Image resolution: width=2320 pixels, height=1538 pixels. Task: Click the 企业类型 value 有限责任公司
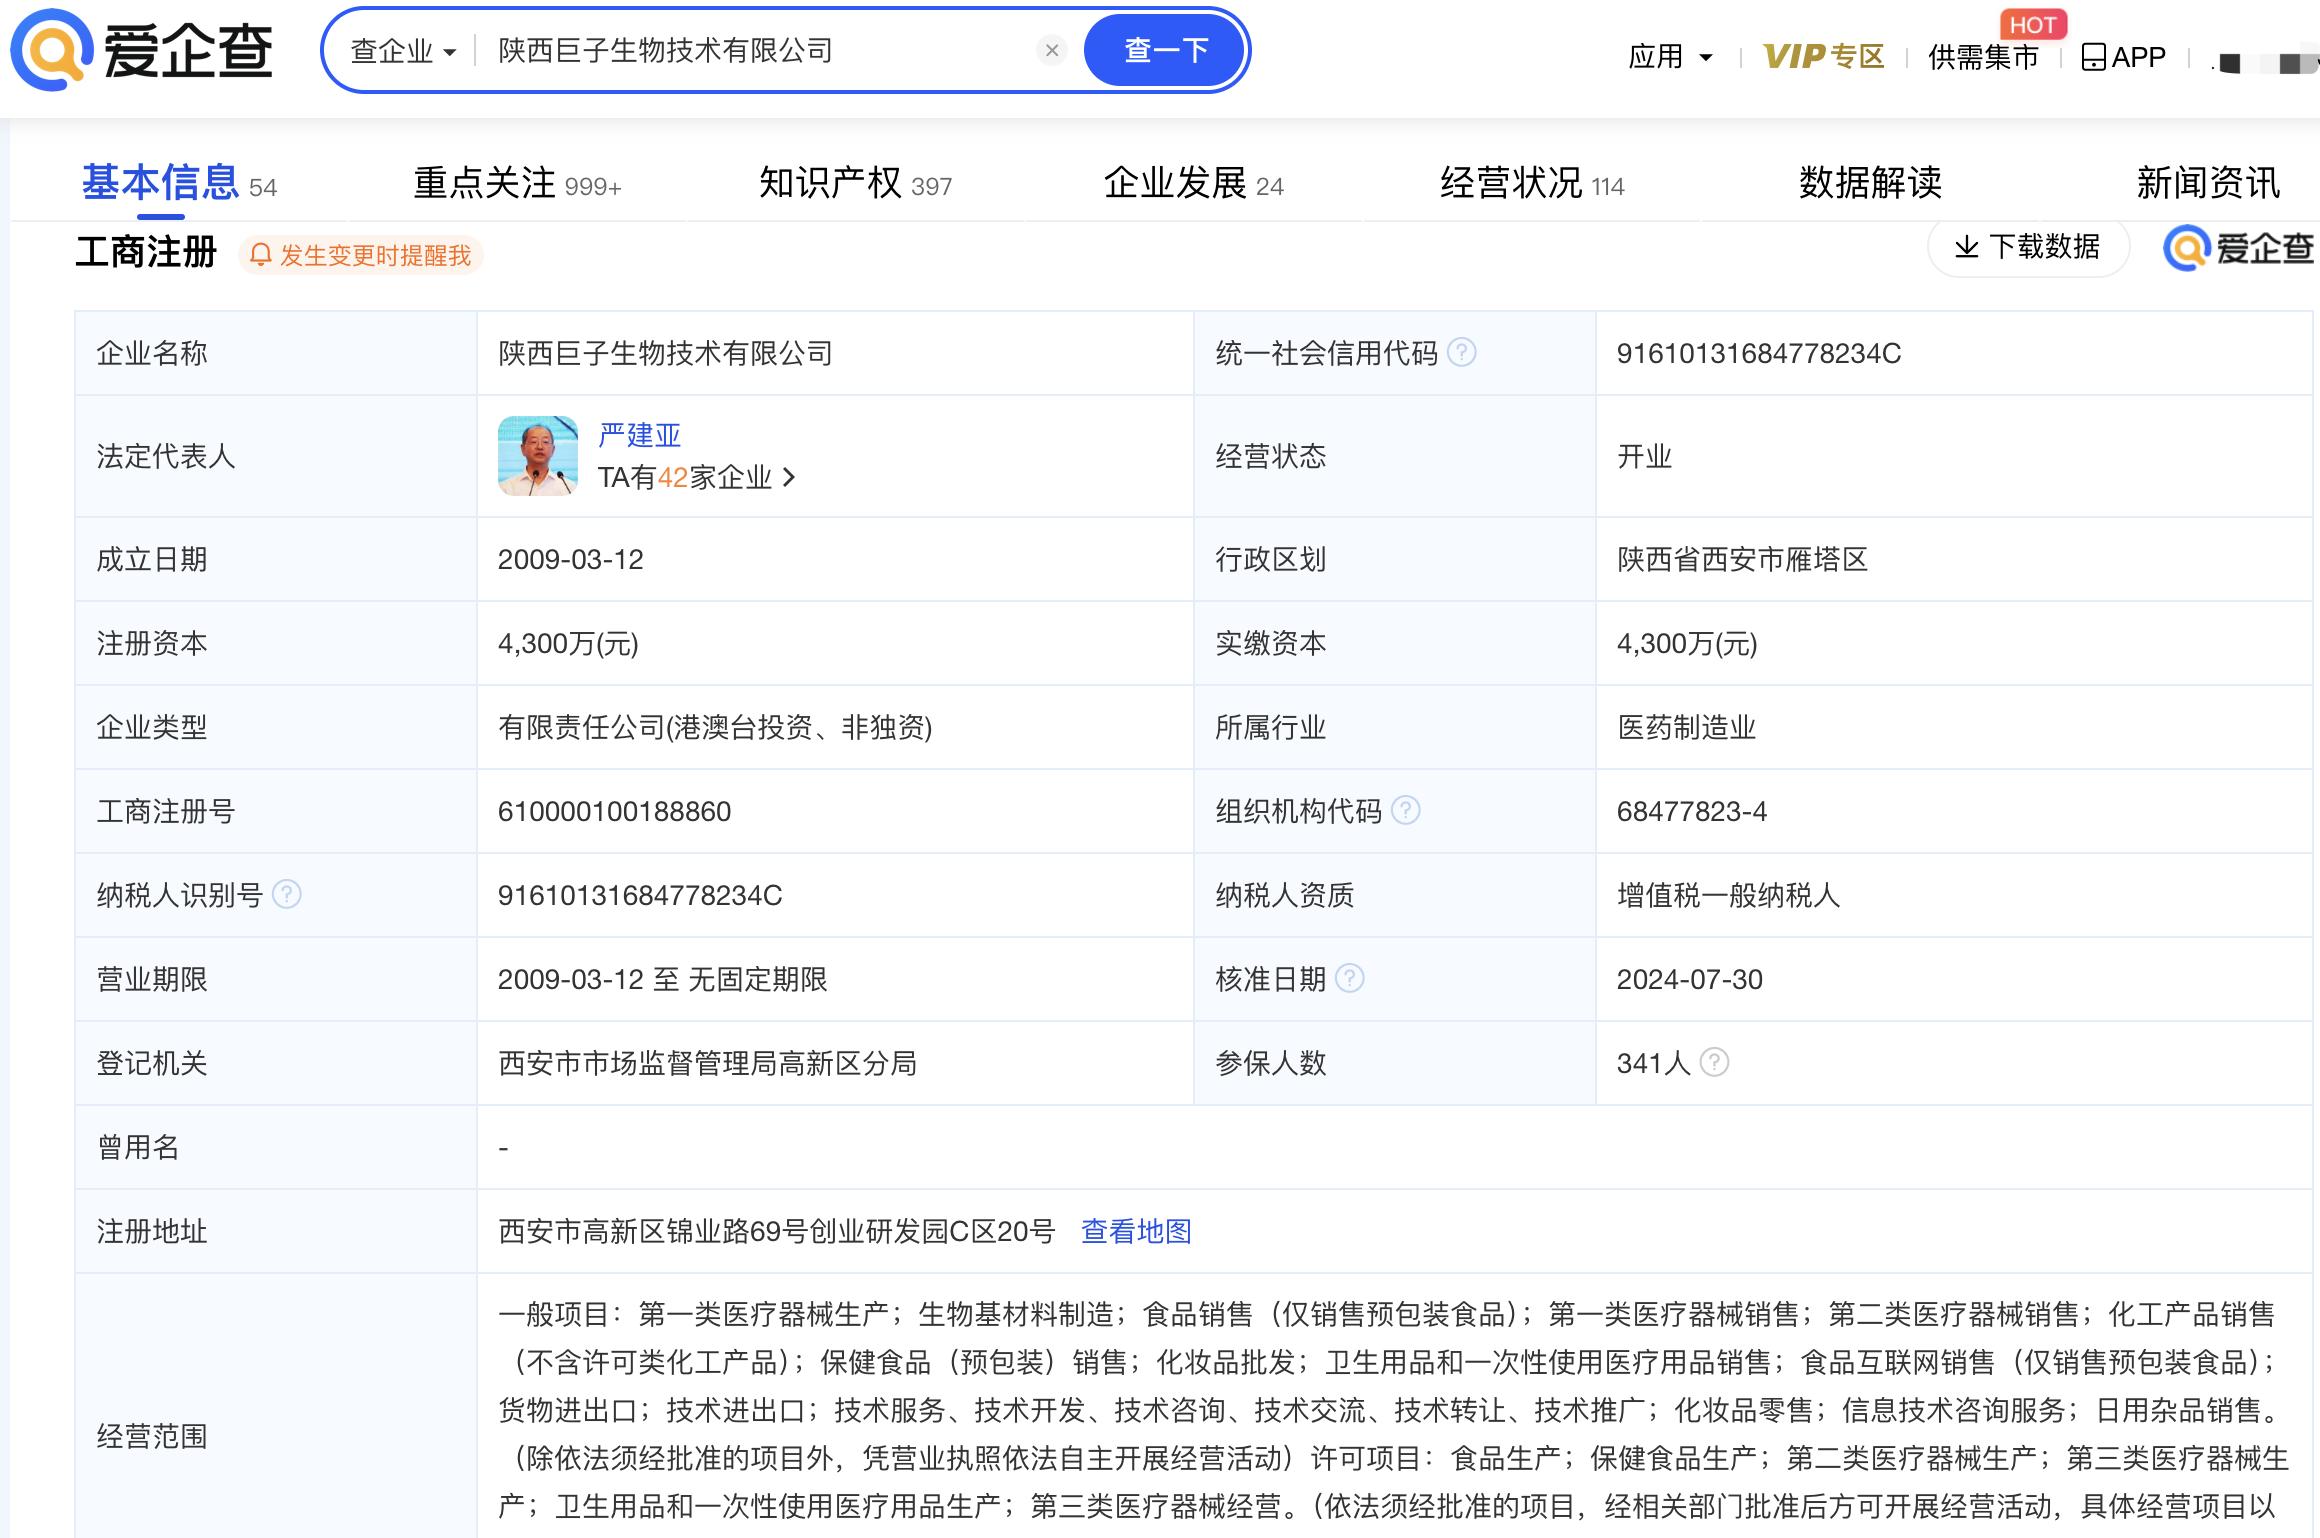pos(715,727)
